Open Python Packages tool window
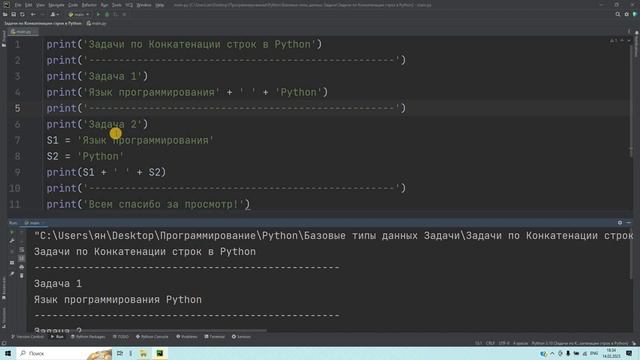 [88, 337]
